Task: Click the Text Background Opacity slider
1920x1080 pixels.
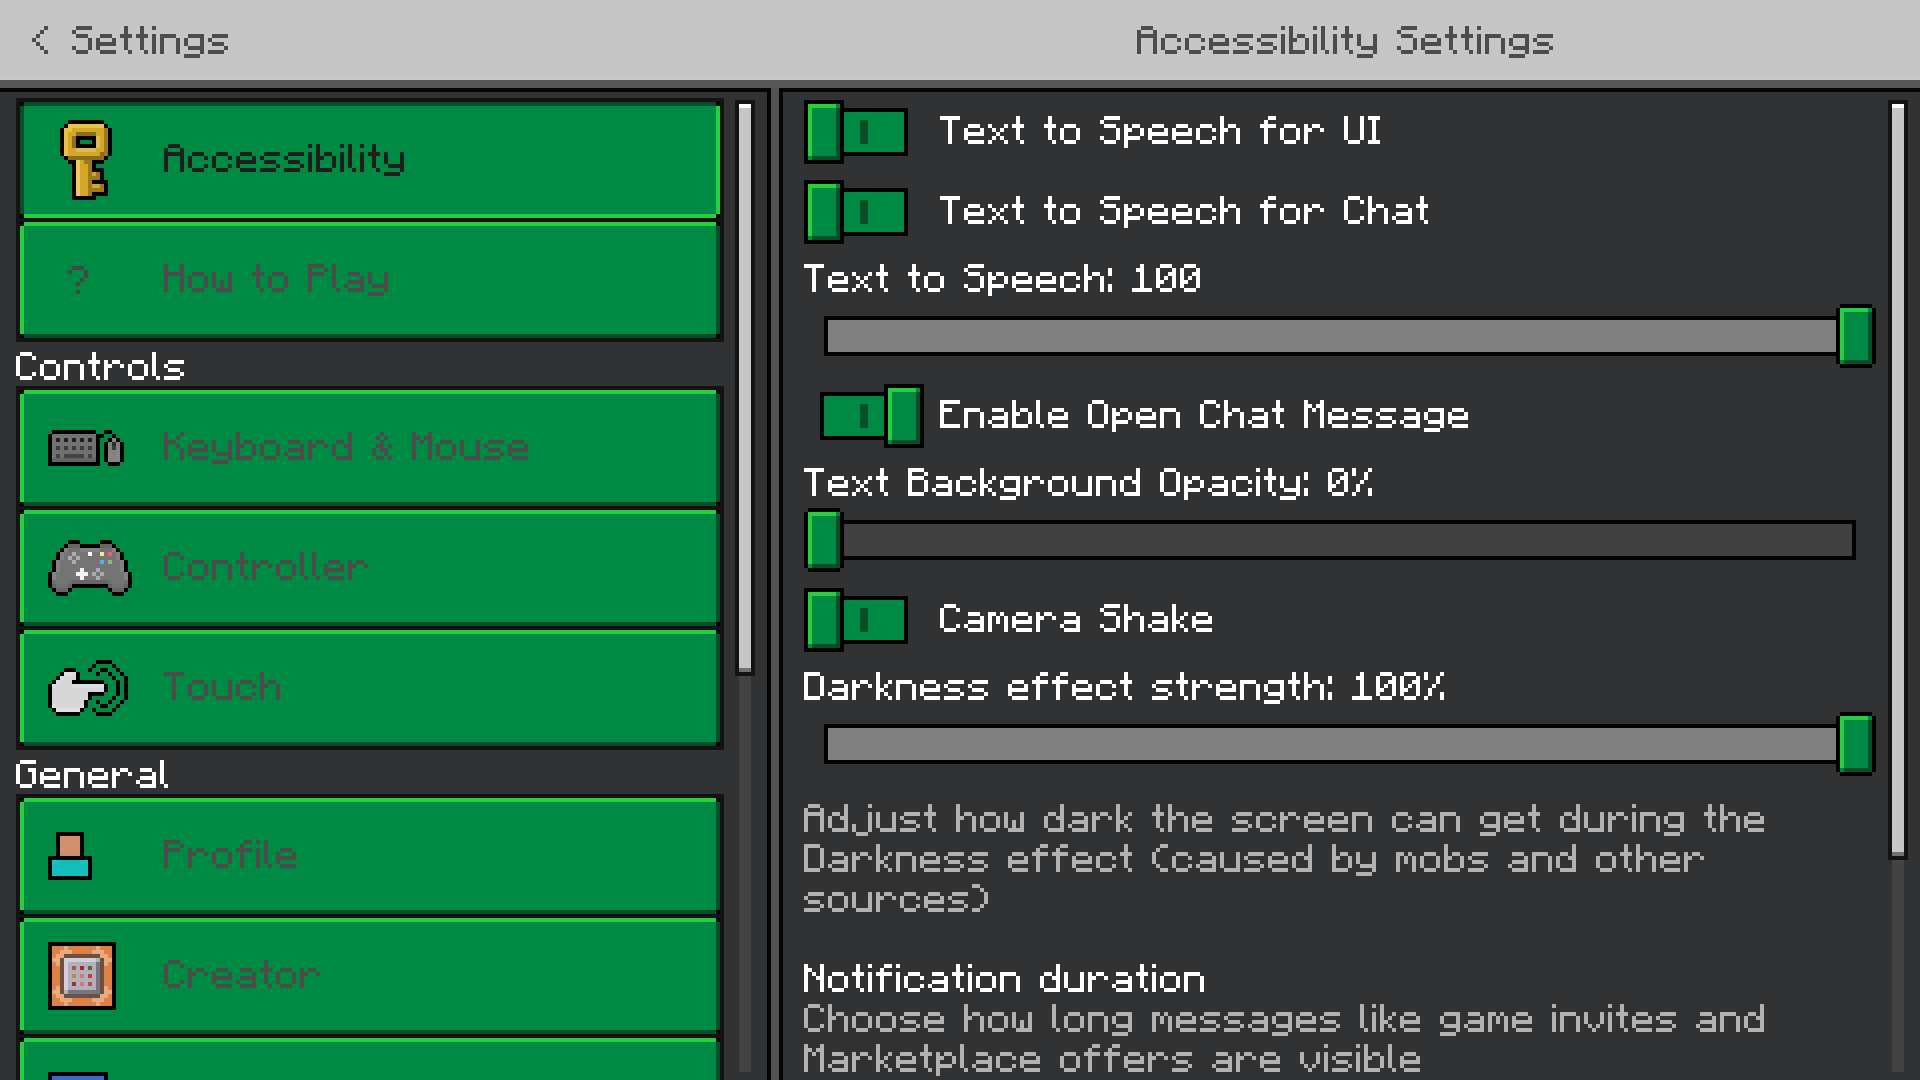Action: [x=1340, y=540]
